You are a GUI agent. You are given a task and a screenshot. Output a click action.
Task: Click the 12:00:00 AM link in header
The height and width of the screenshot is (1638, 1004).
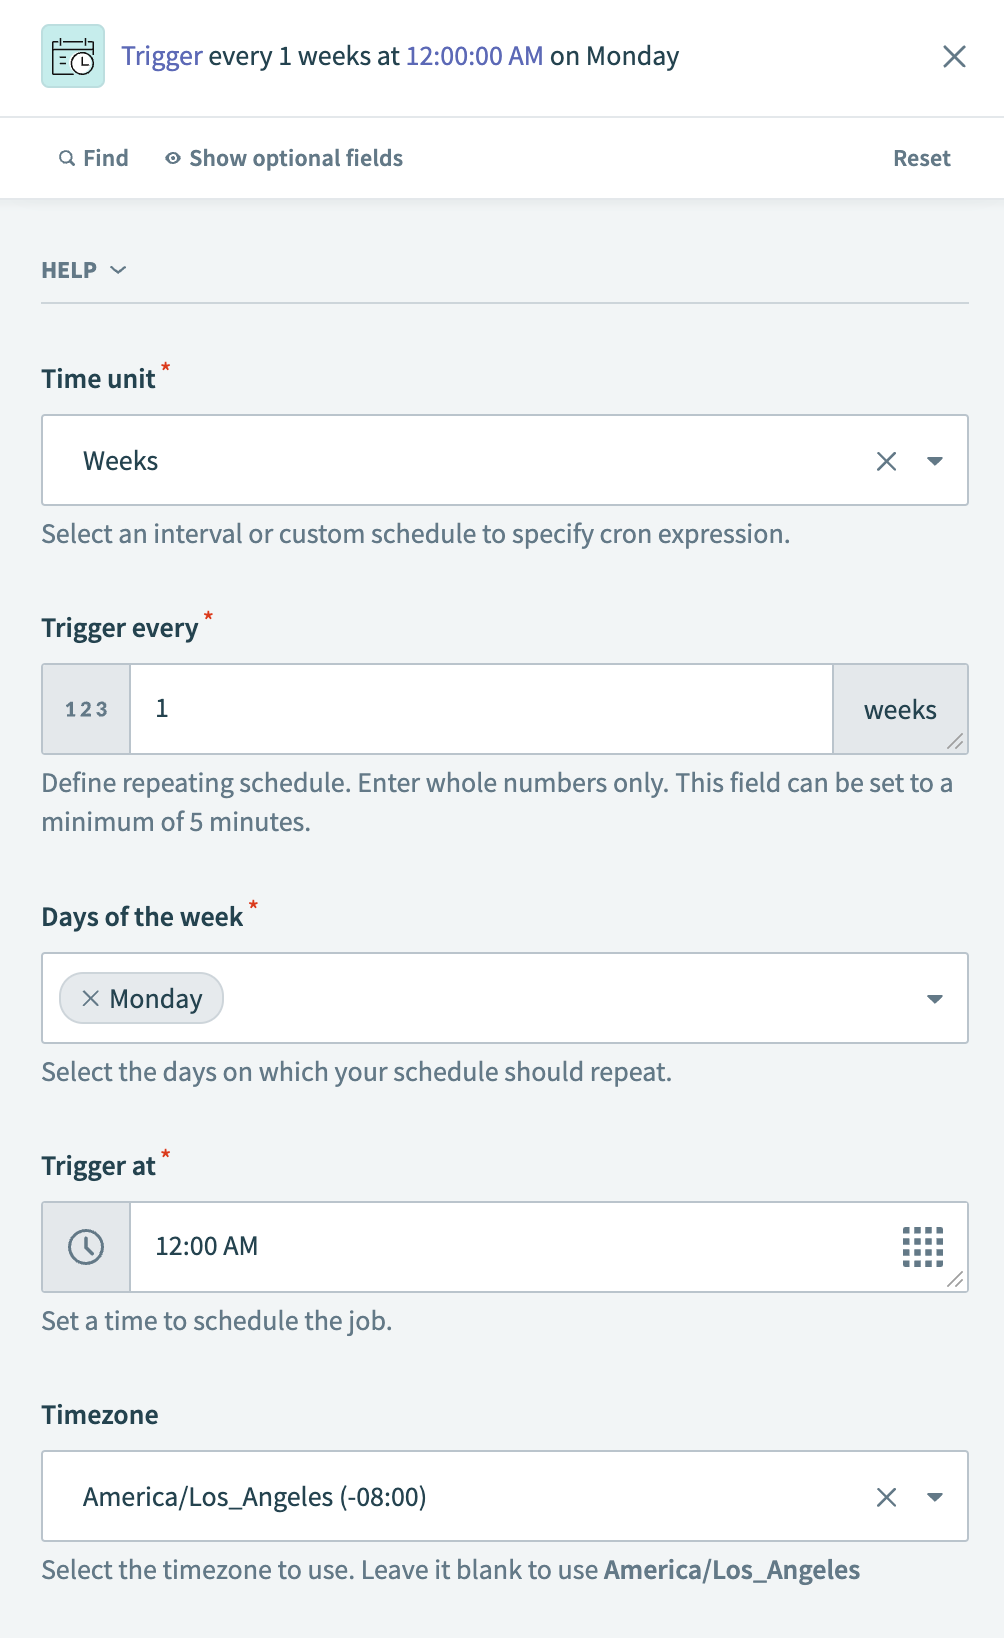tap(474, 56)
